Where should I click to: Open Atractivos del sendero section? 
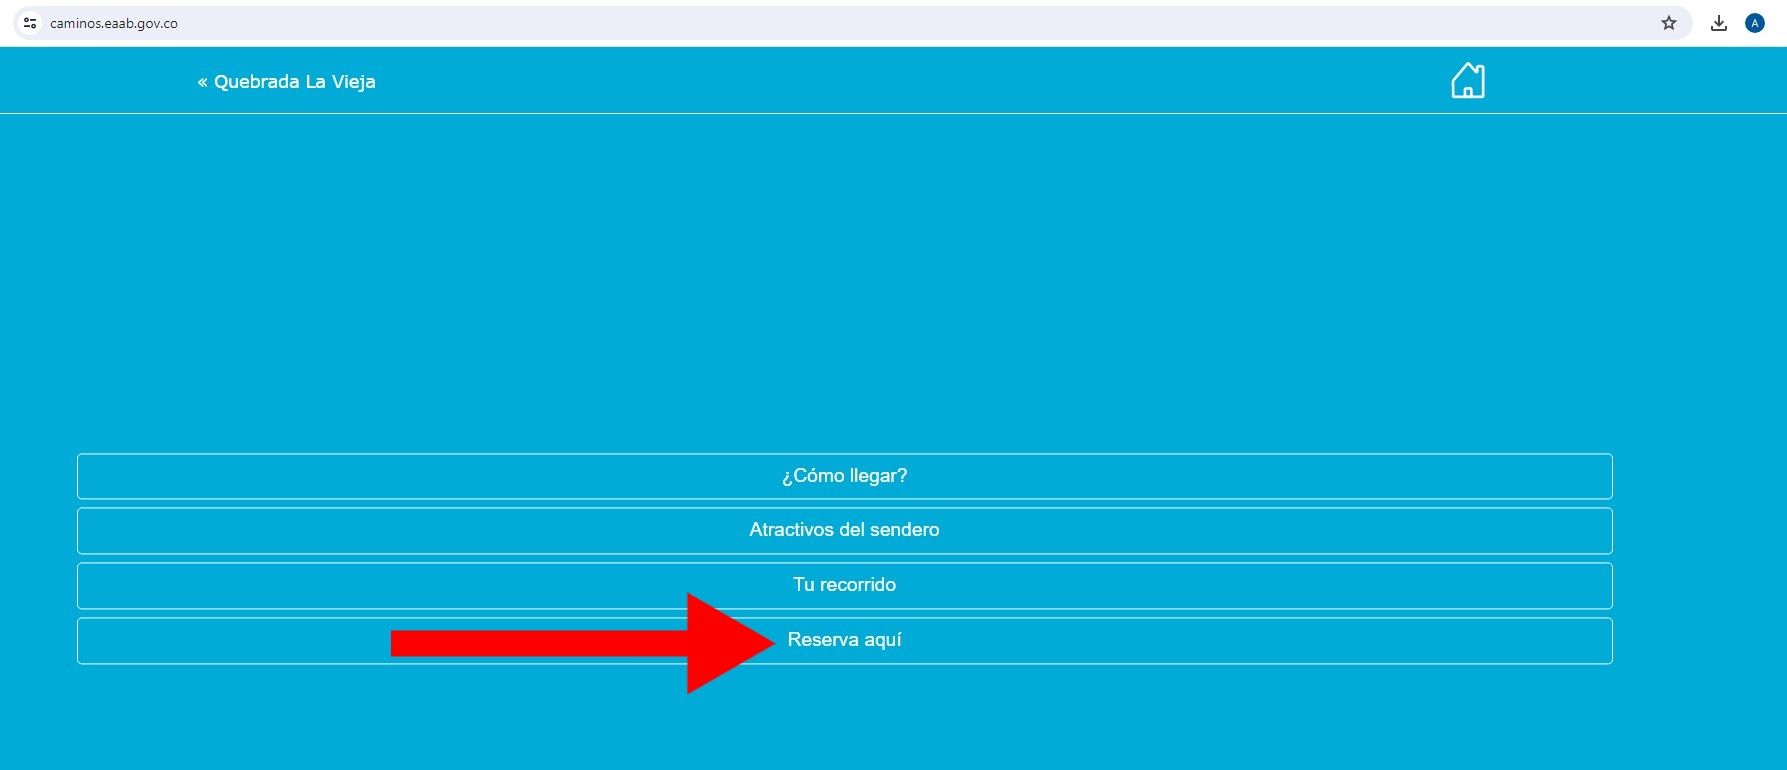pos(845,531)
